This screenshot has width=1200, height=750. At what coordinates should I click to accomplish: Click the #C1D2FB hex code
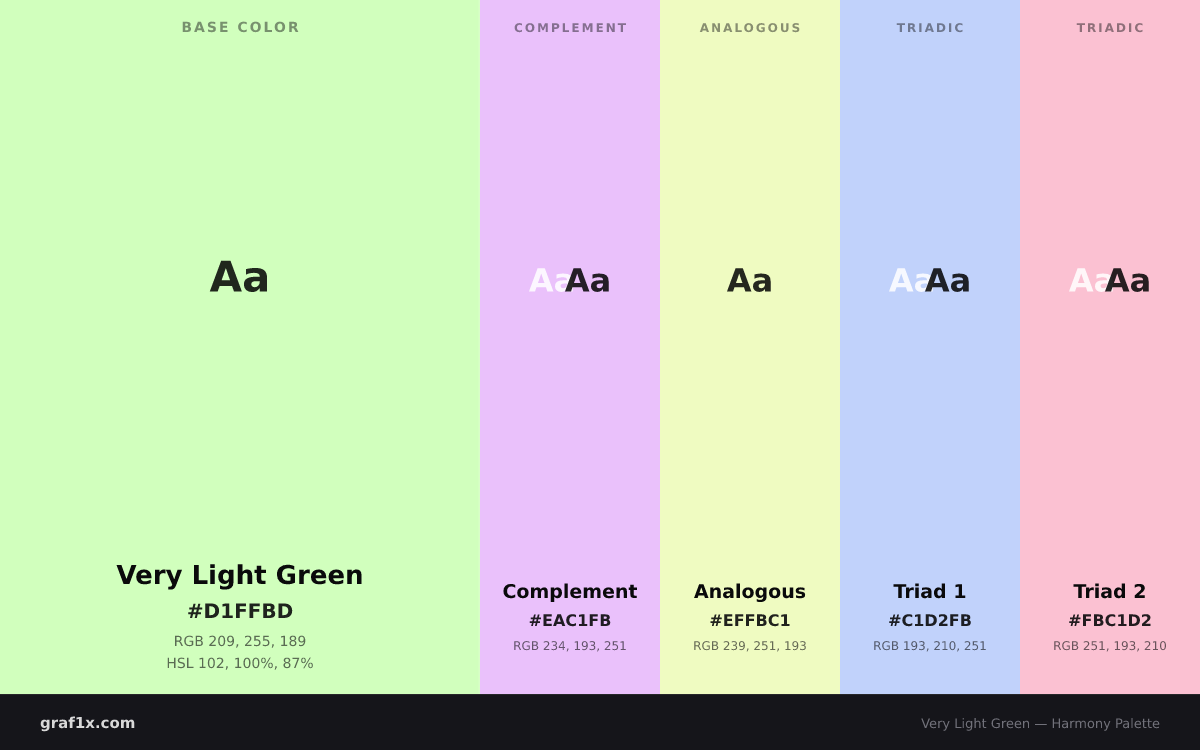(930, 620)
